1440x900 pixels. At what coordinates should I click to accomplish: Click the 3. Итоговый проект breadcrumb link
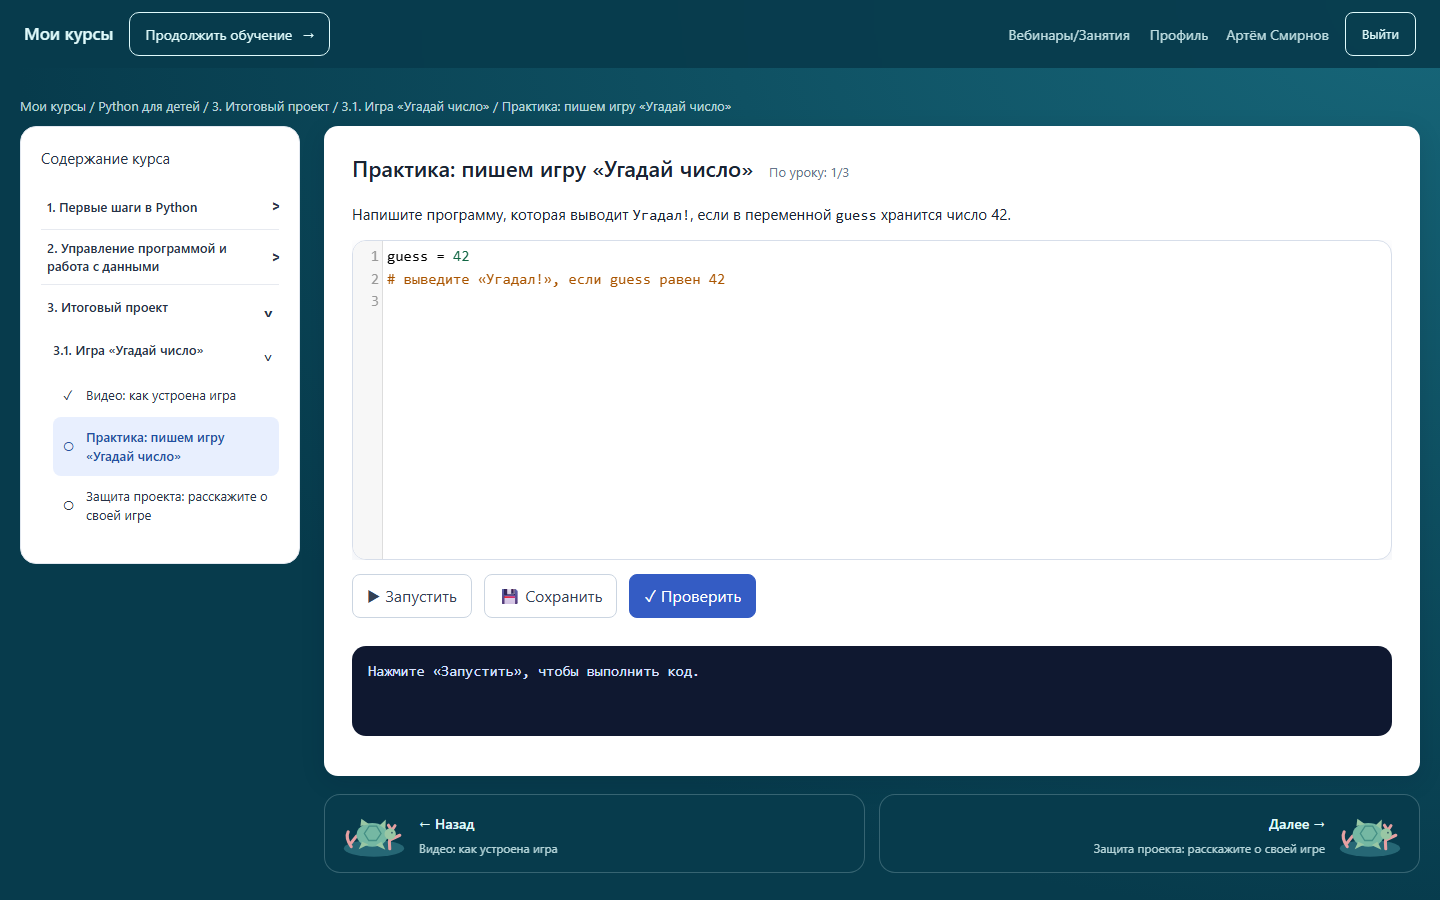(270, 107)
